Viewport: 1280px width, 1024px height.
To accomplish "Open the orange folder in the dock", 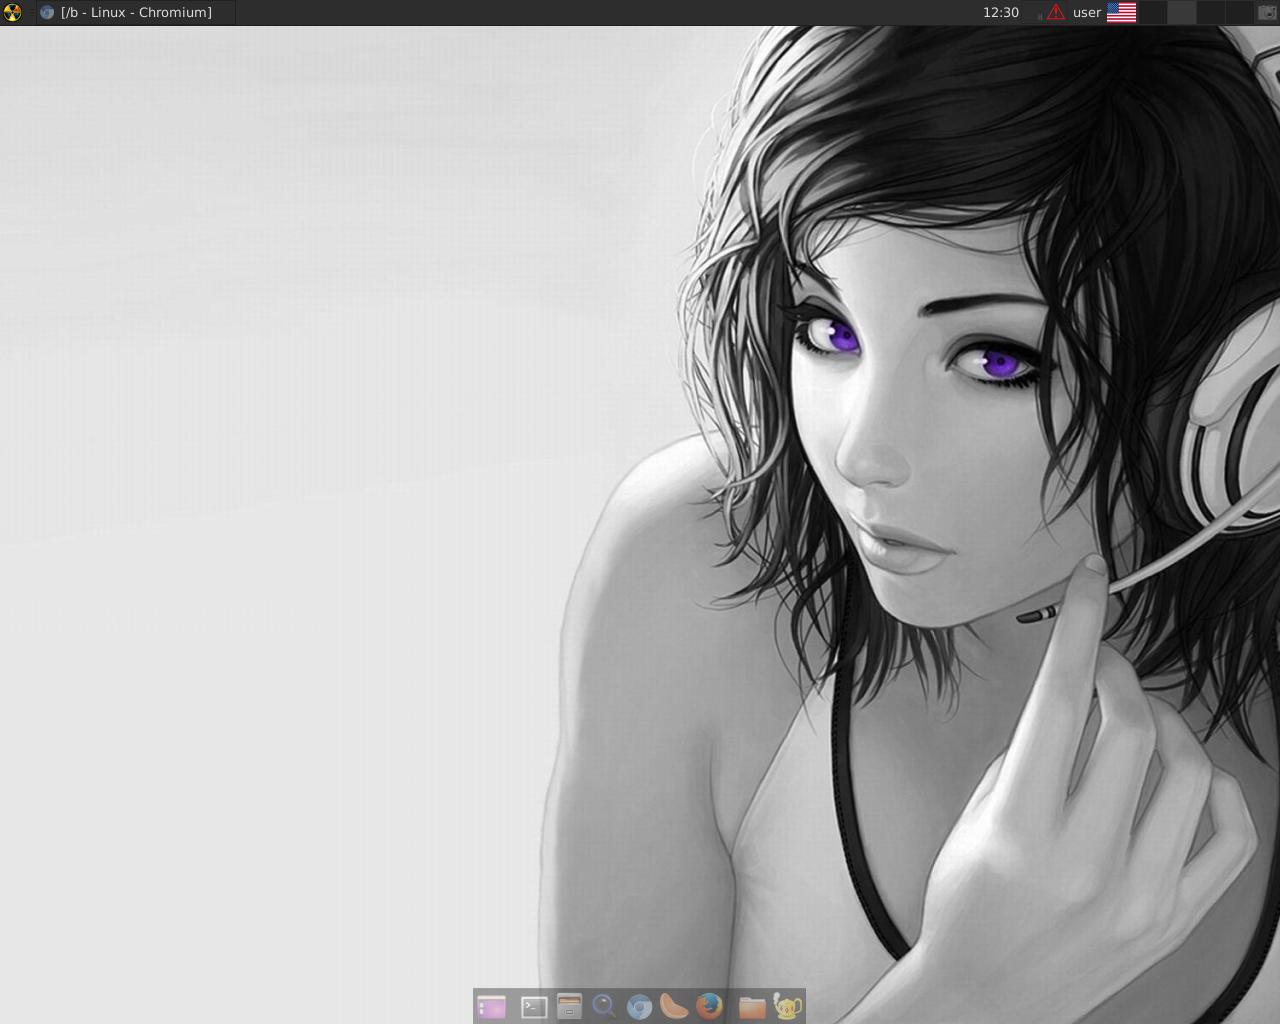I will coord(752,1006).
